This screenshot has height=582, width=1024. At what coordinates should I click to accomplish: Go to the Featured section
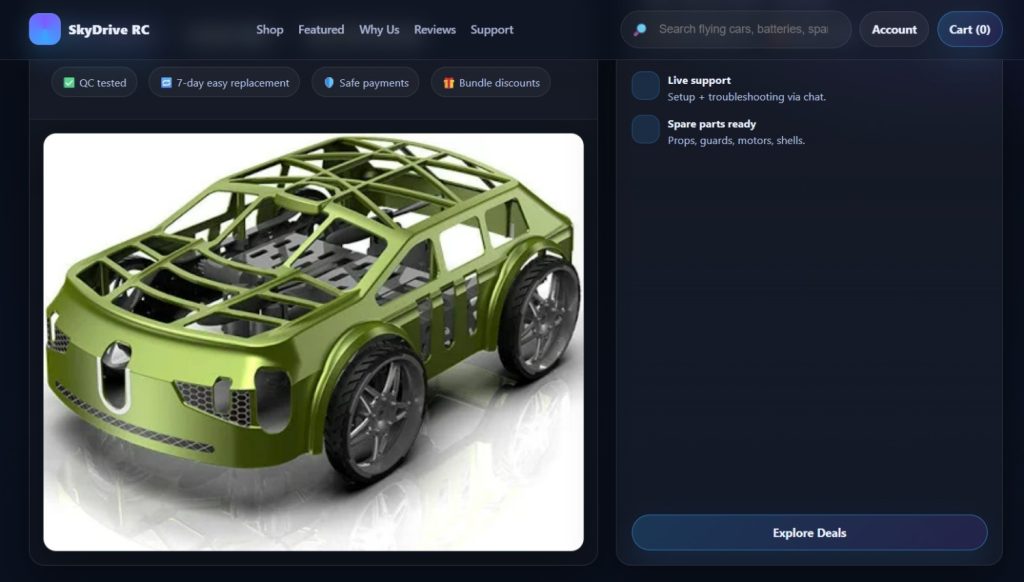point(321,29)
